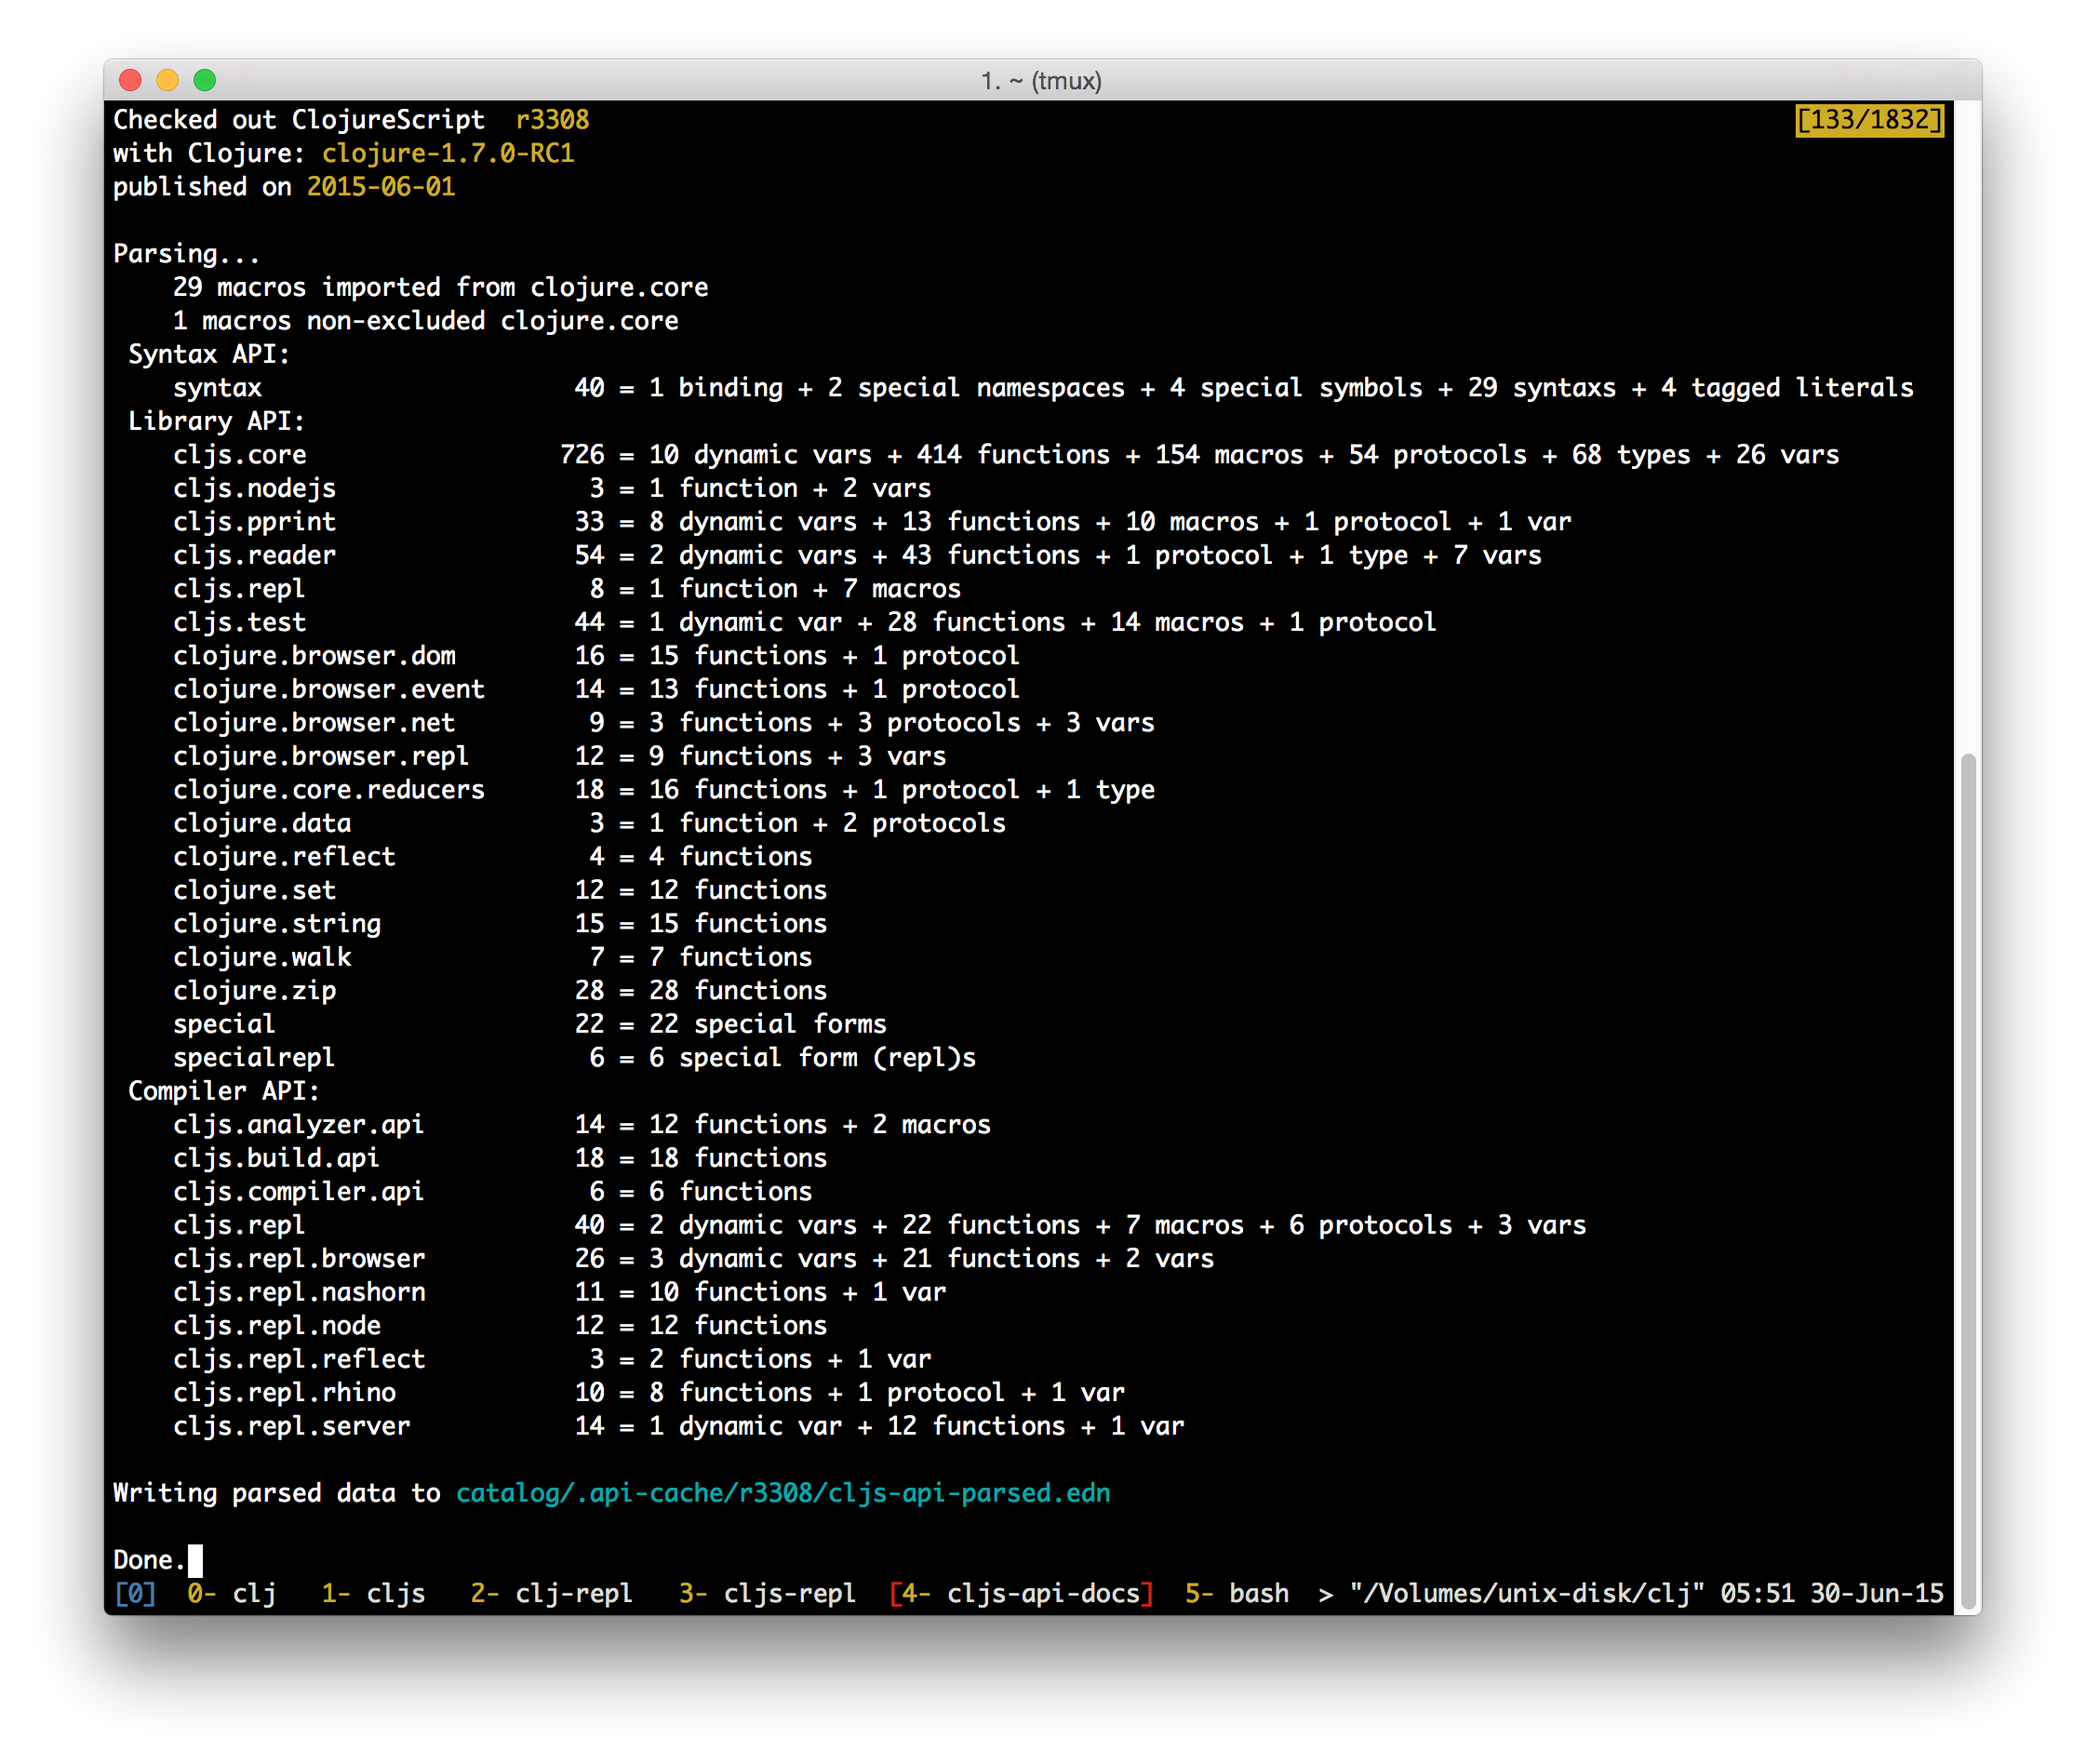The image size is (2086, 1764).
Task: Click the 'Syntax API:' heading
Action: [x=209, y=354]
